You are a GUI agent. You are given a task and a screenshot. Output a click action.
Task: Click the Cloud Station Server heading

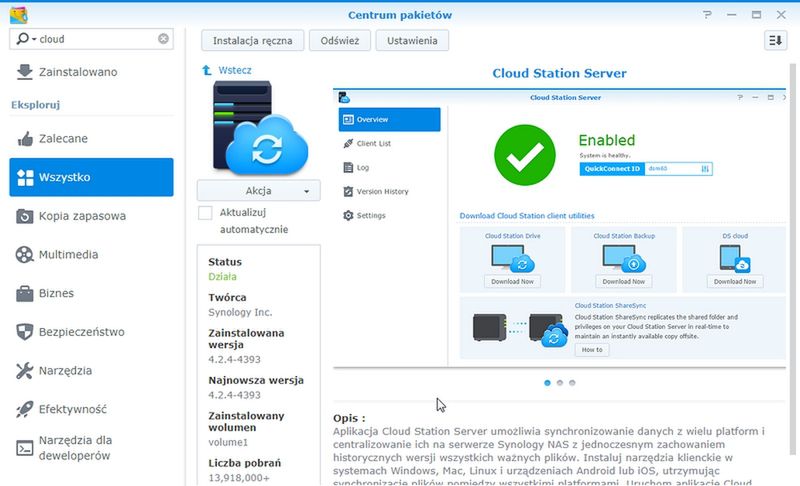[559, 73]
